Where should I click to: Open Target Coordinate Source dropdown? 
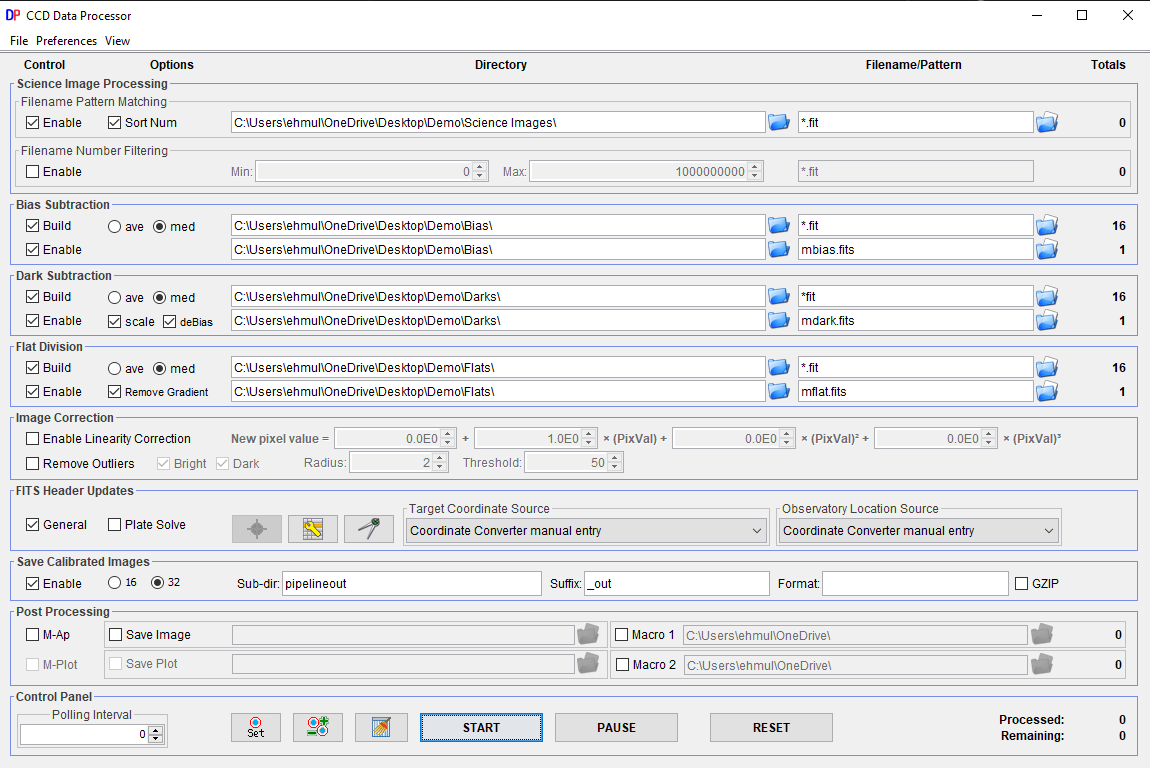(586, 531)
